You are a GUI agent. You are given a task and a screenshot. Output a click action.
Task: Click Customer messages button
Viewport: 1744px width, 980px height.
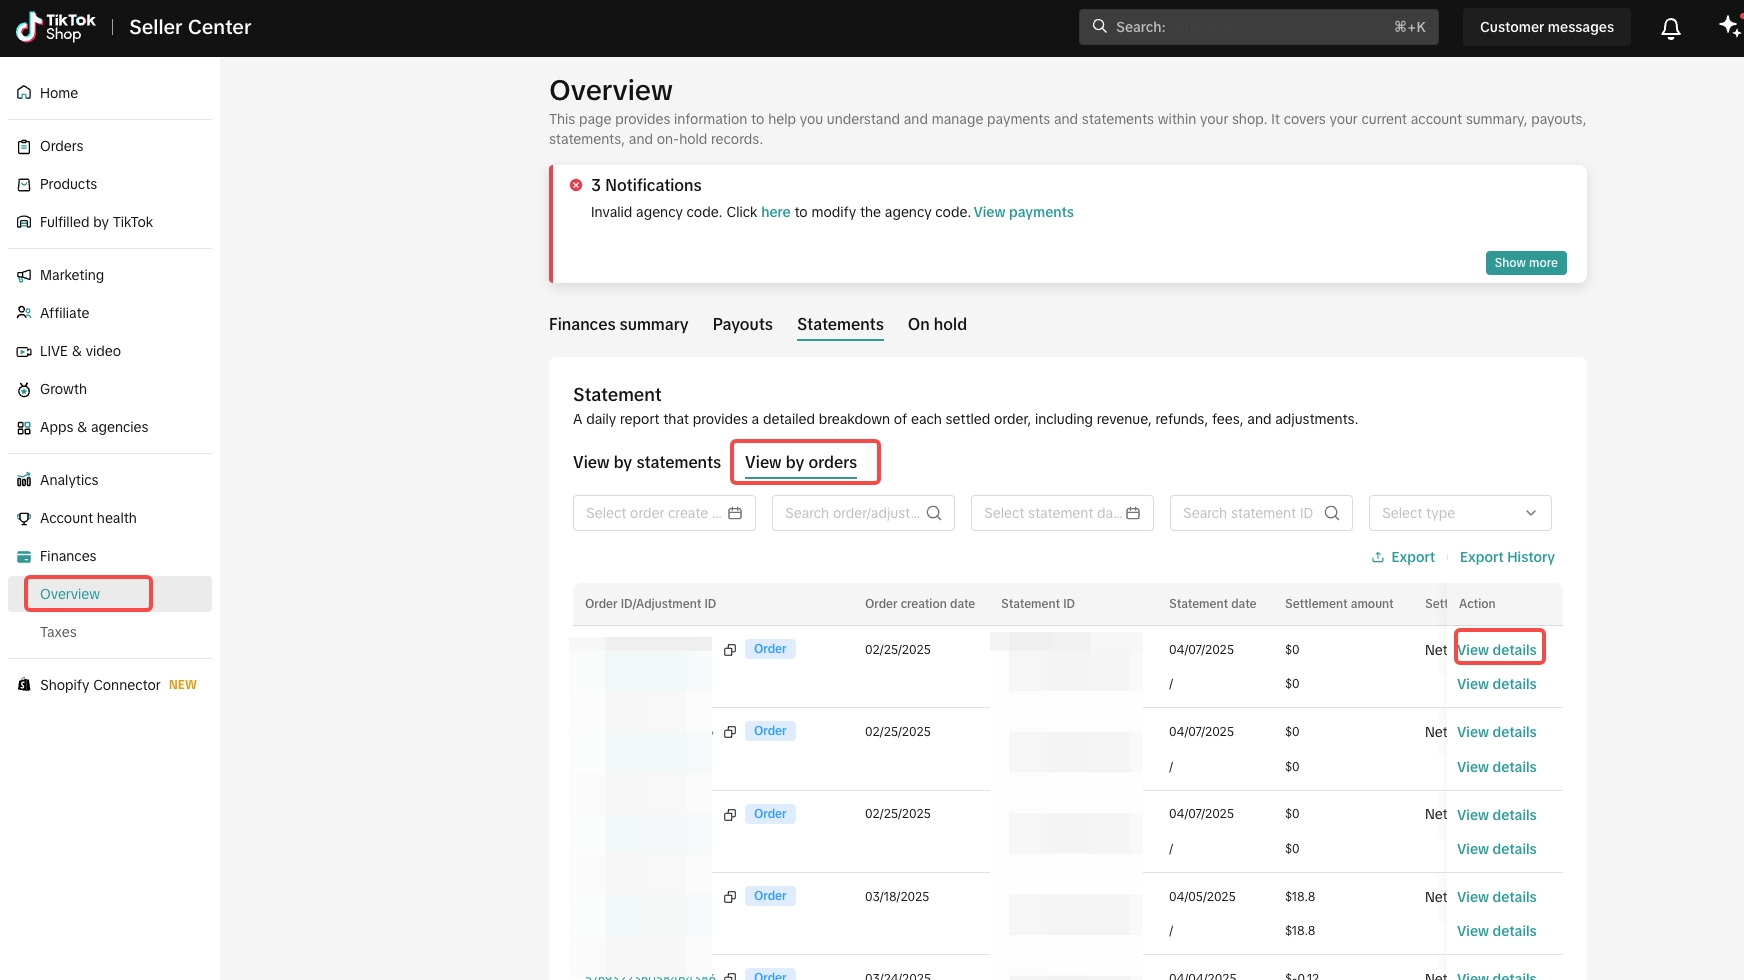click(1546, 27)
